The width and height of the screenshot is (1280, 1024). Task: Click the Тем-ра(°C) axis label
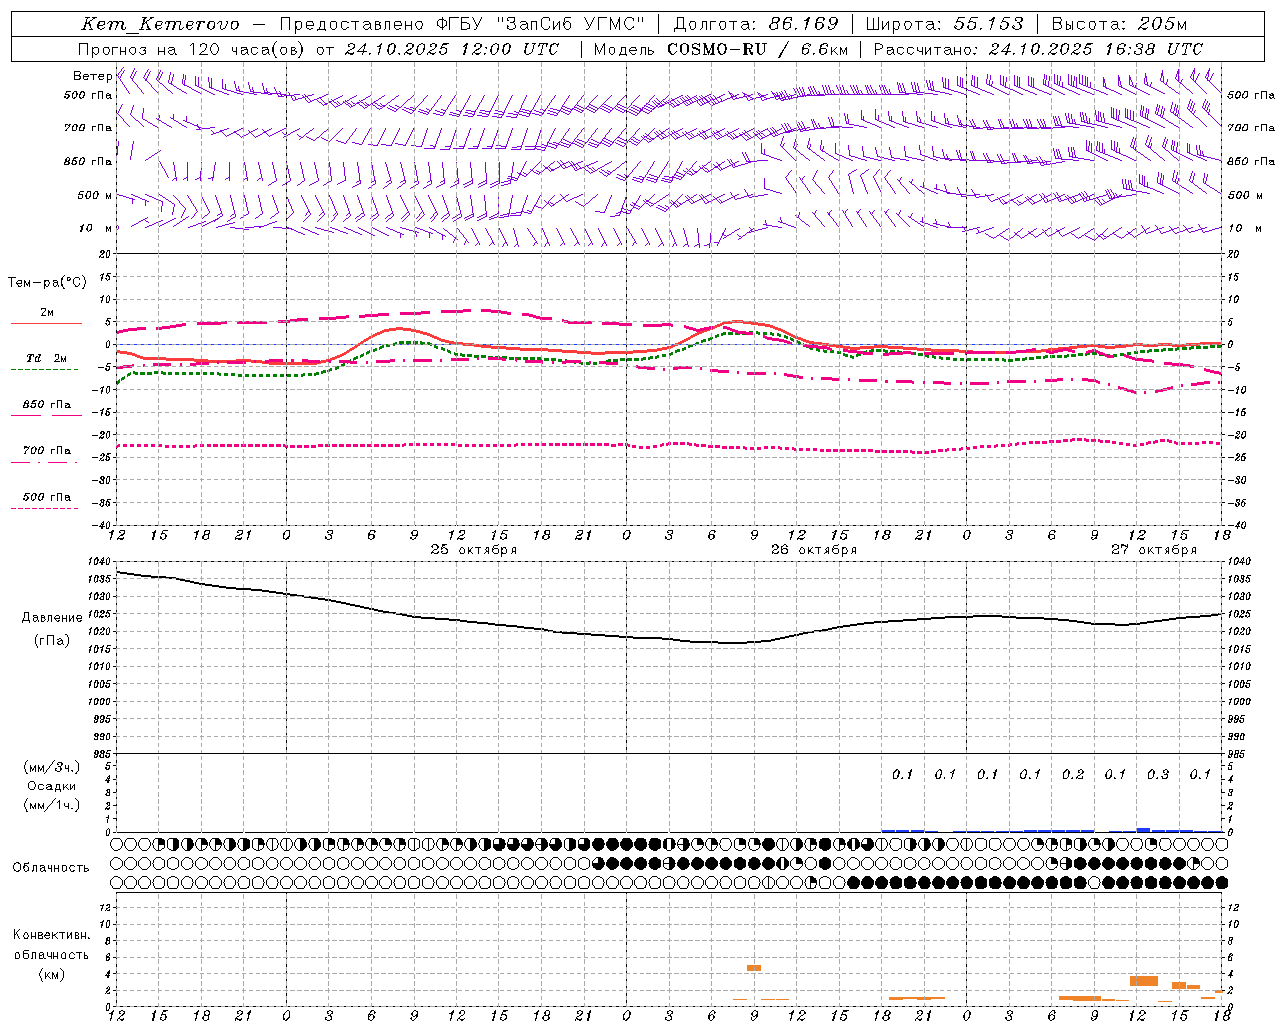click(47, 283)
